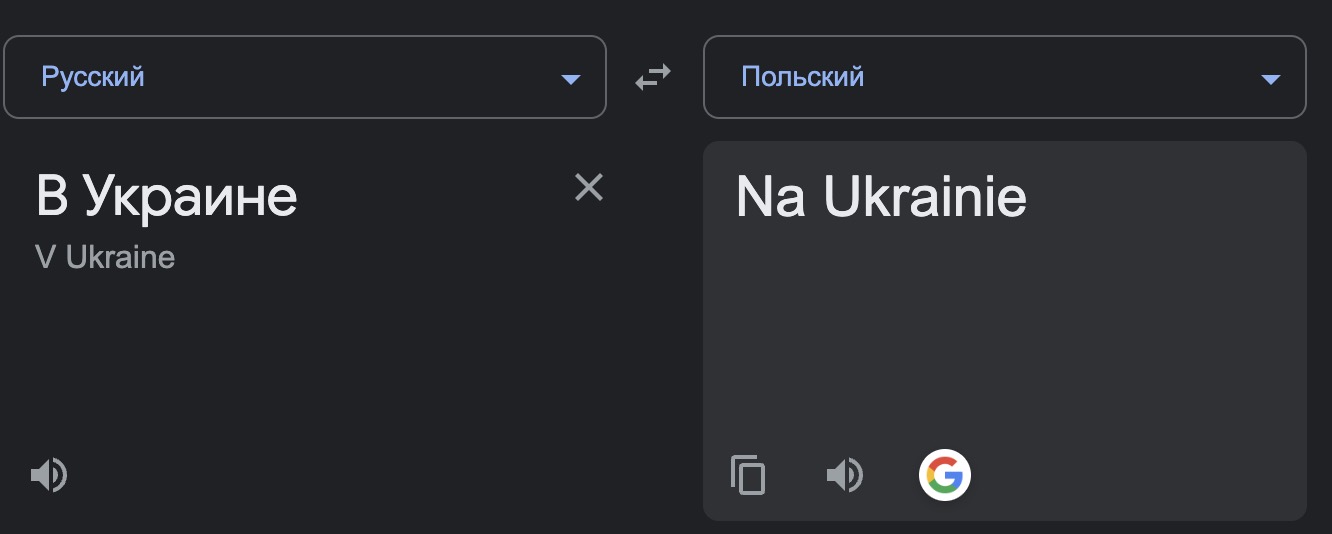
Task: Click the blank space below V Ukraine
Action: [x=300, y=360]
